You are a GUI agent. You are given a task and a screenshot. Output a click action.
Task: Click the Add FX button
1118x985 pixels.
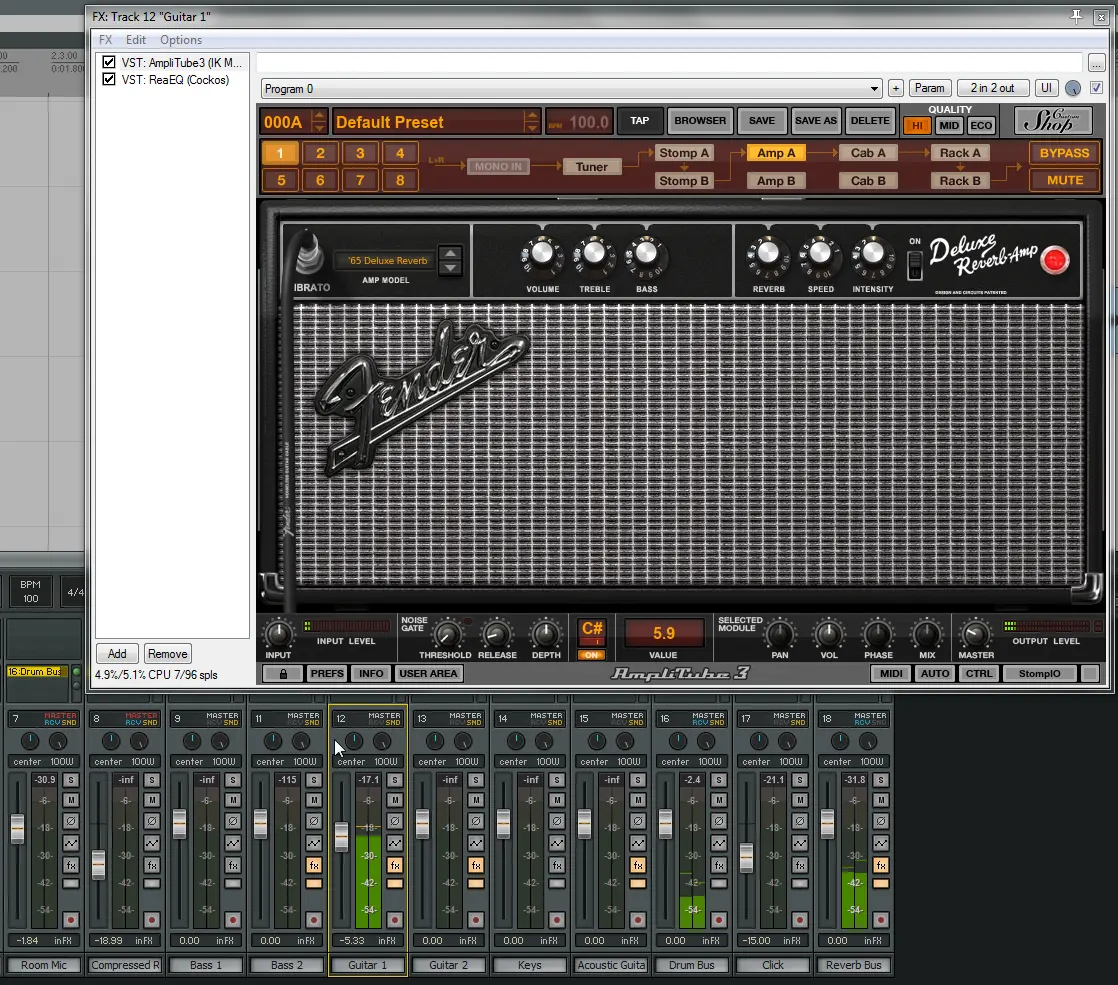(117, 653)
